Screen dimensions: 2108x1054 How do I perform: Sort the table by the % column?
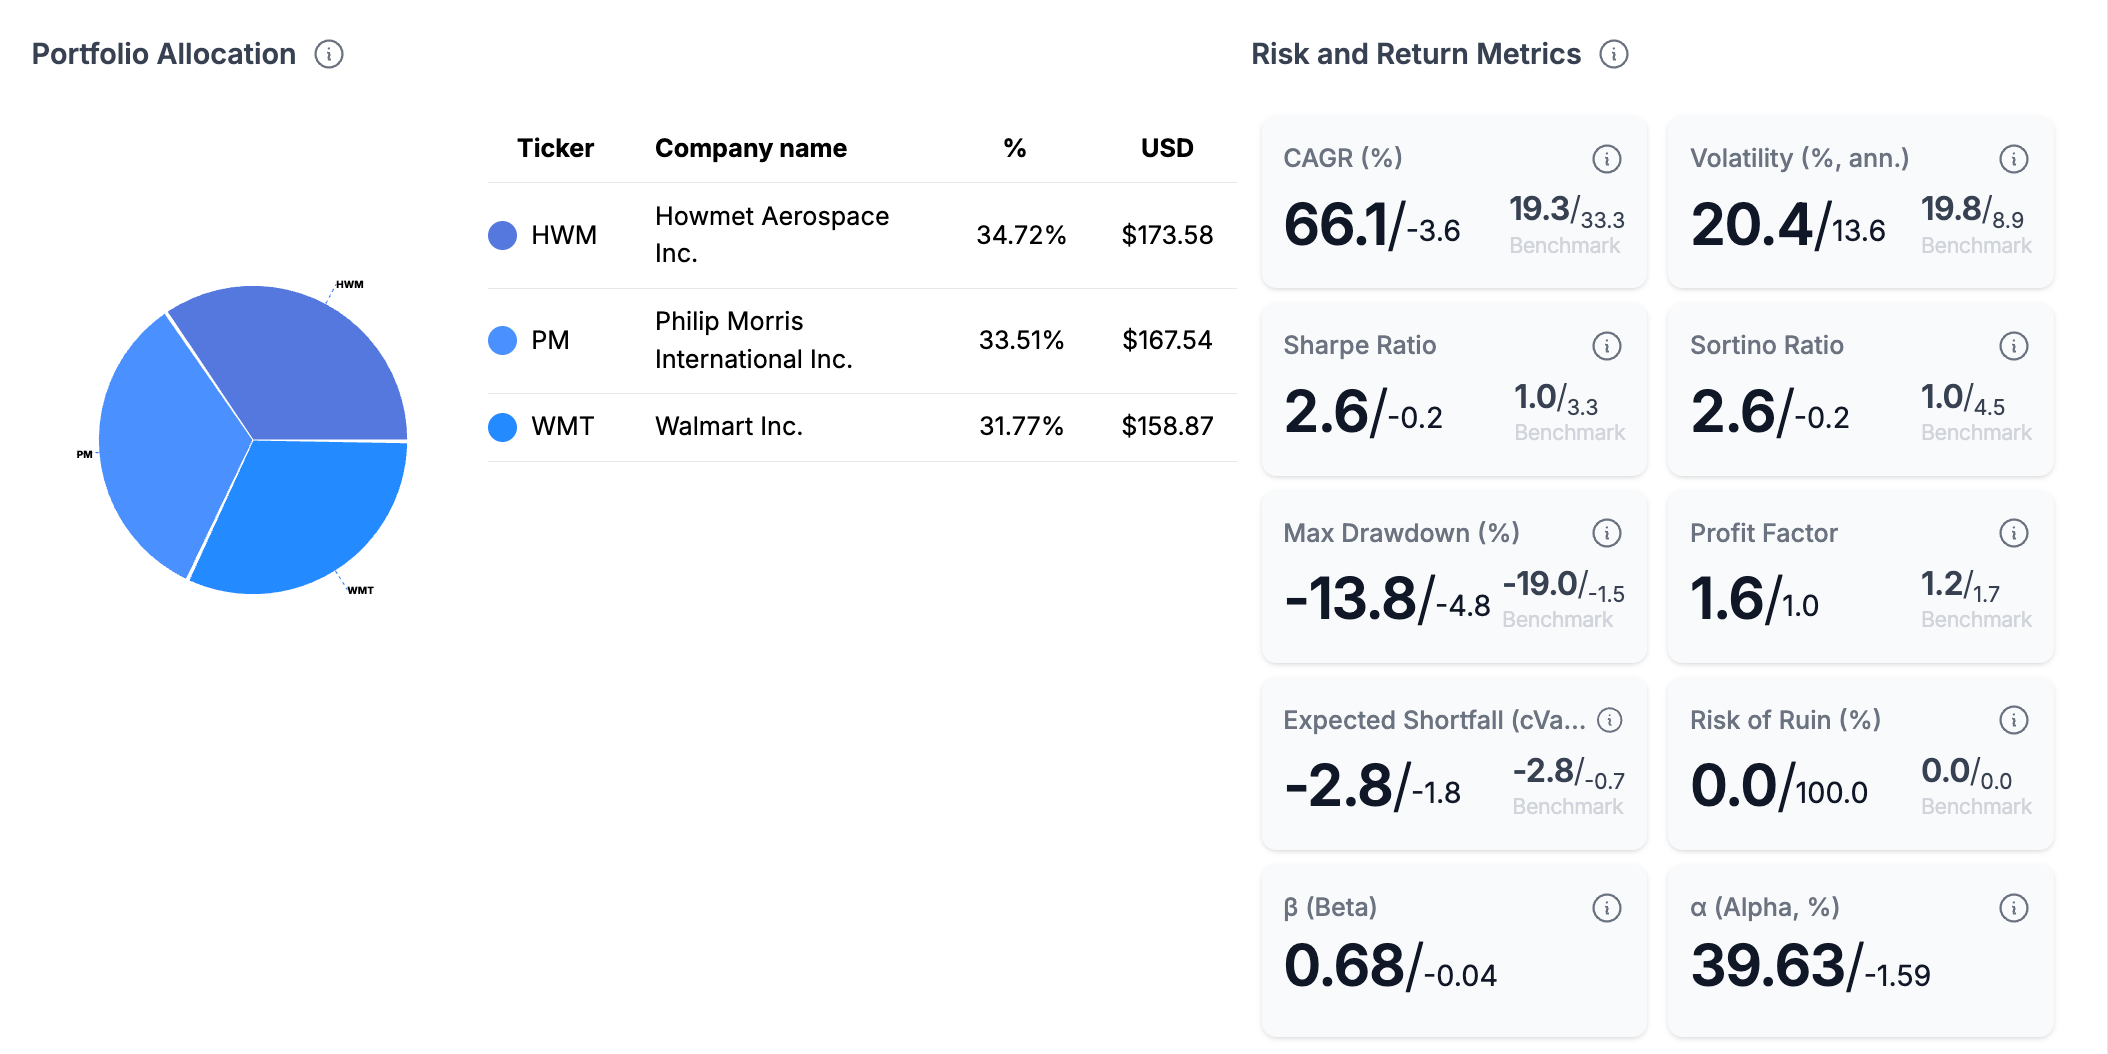point(1013,147)
